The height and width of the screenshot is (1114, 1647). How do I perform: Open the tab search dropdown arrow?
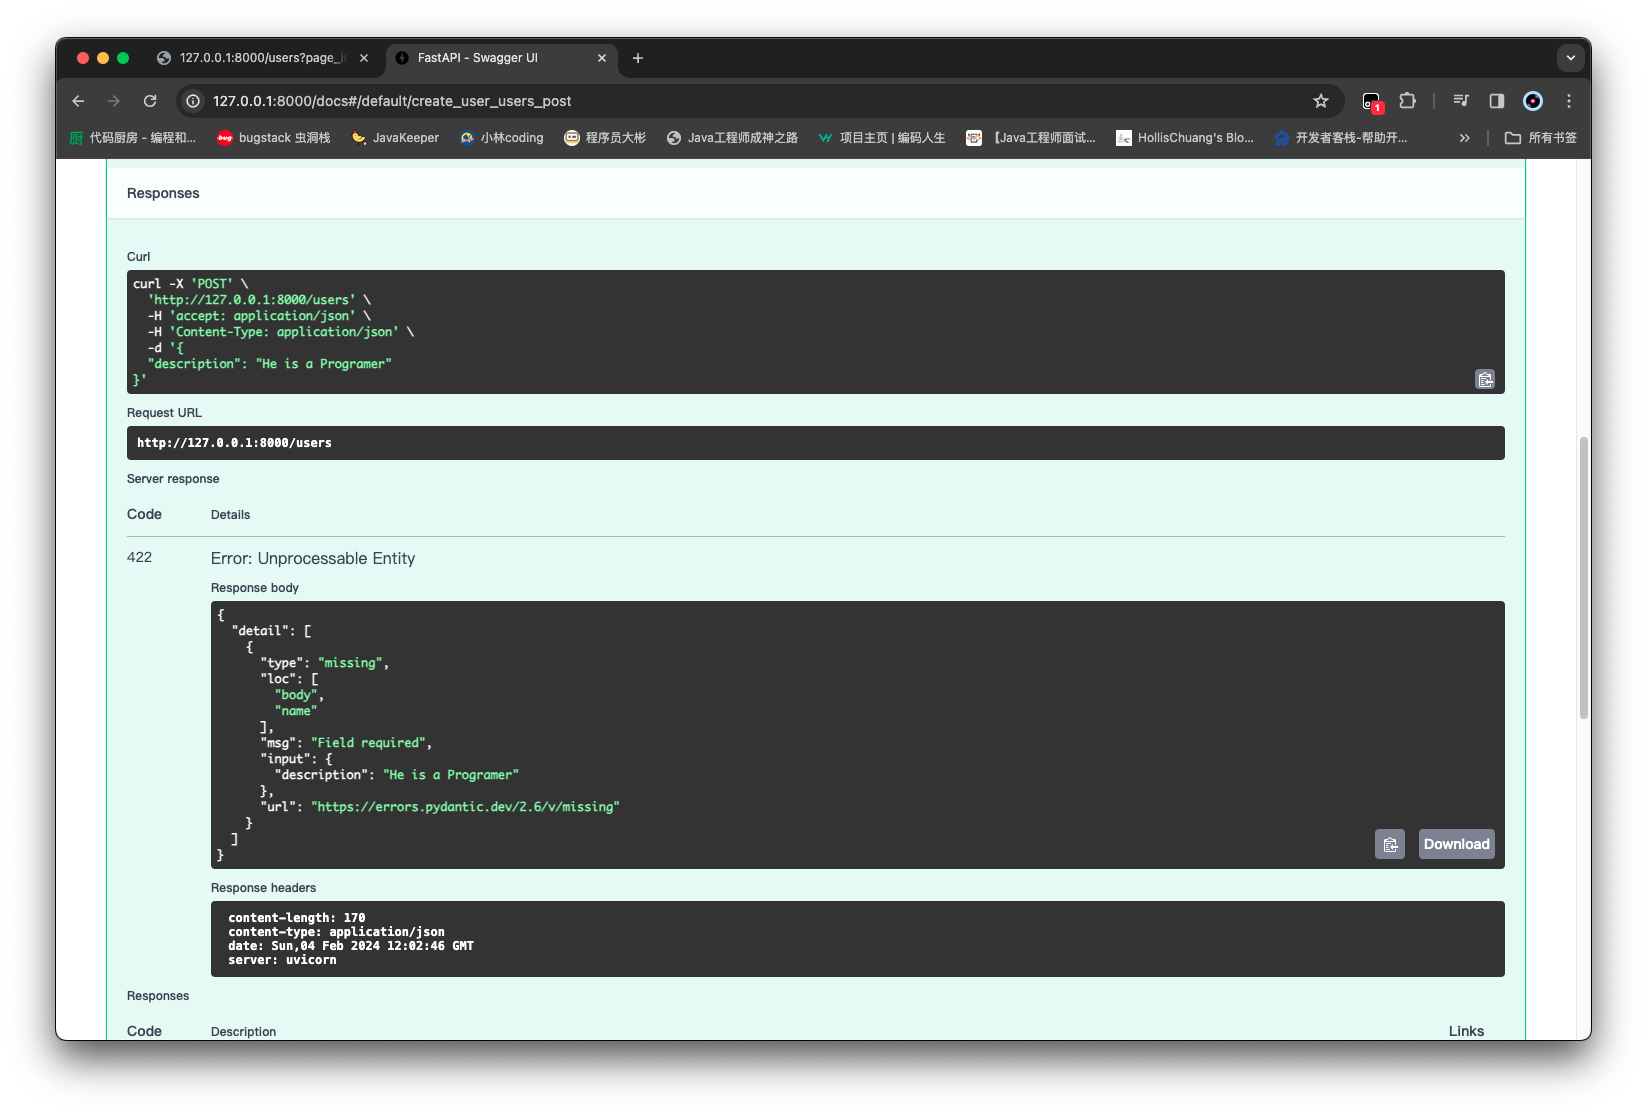click(1570, 58)
